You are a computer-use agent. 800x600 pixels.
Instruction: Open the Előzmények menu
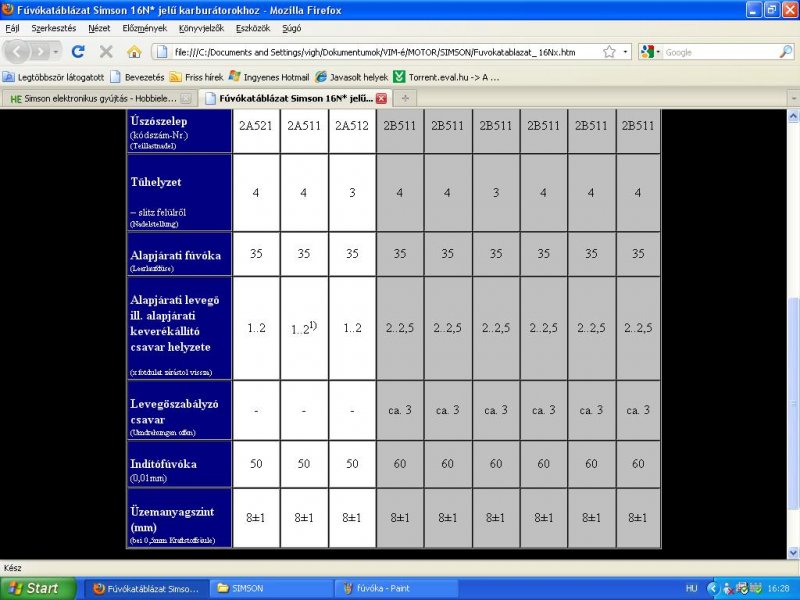[x=144, y=28]
